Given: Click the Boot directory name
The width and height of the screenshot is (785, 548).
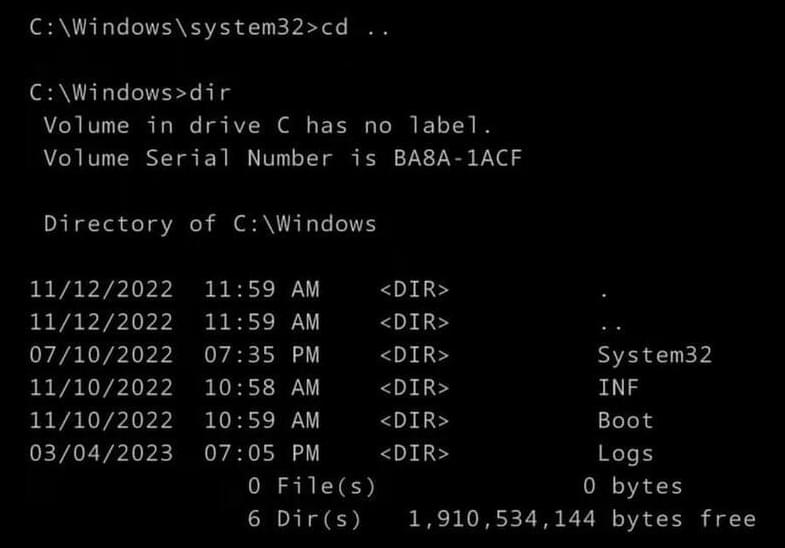Looking at the screenshot, I should 625,420.
